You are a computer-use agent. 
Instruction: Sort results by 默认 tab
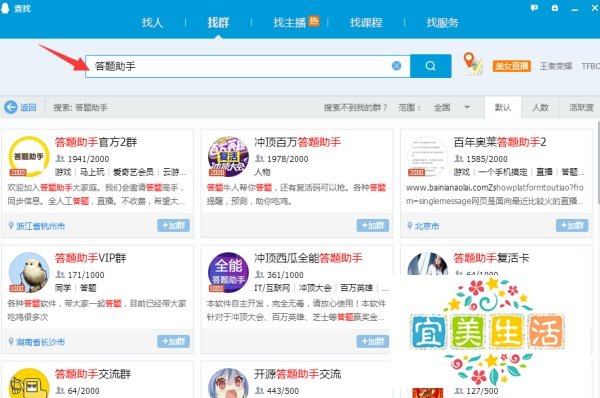click(x=503, y=108)
